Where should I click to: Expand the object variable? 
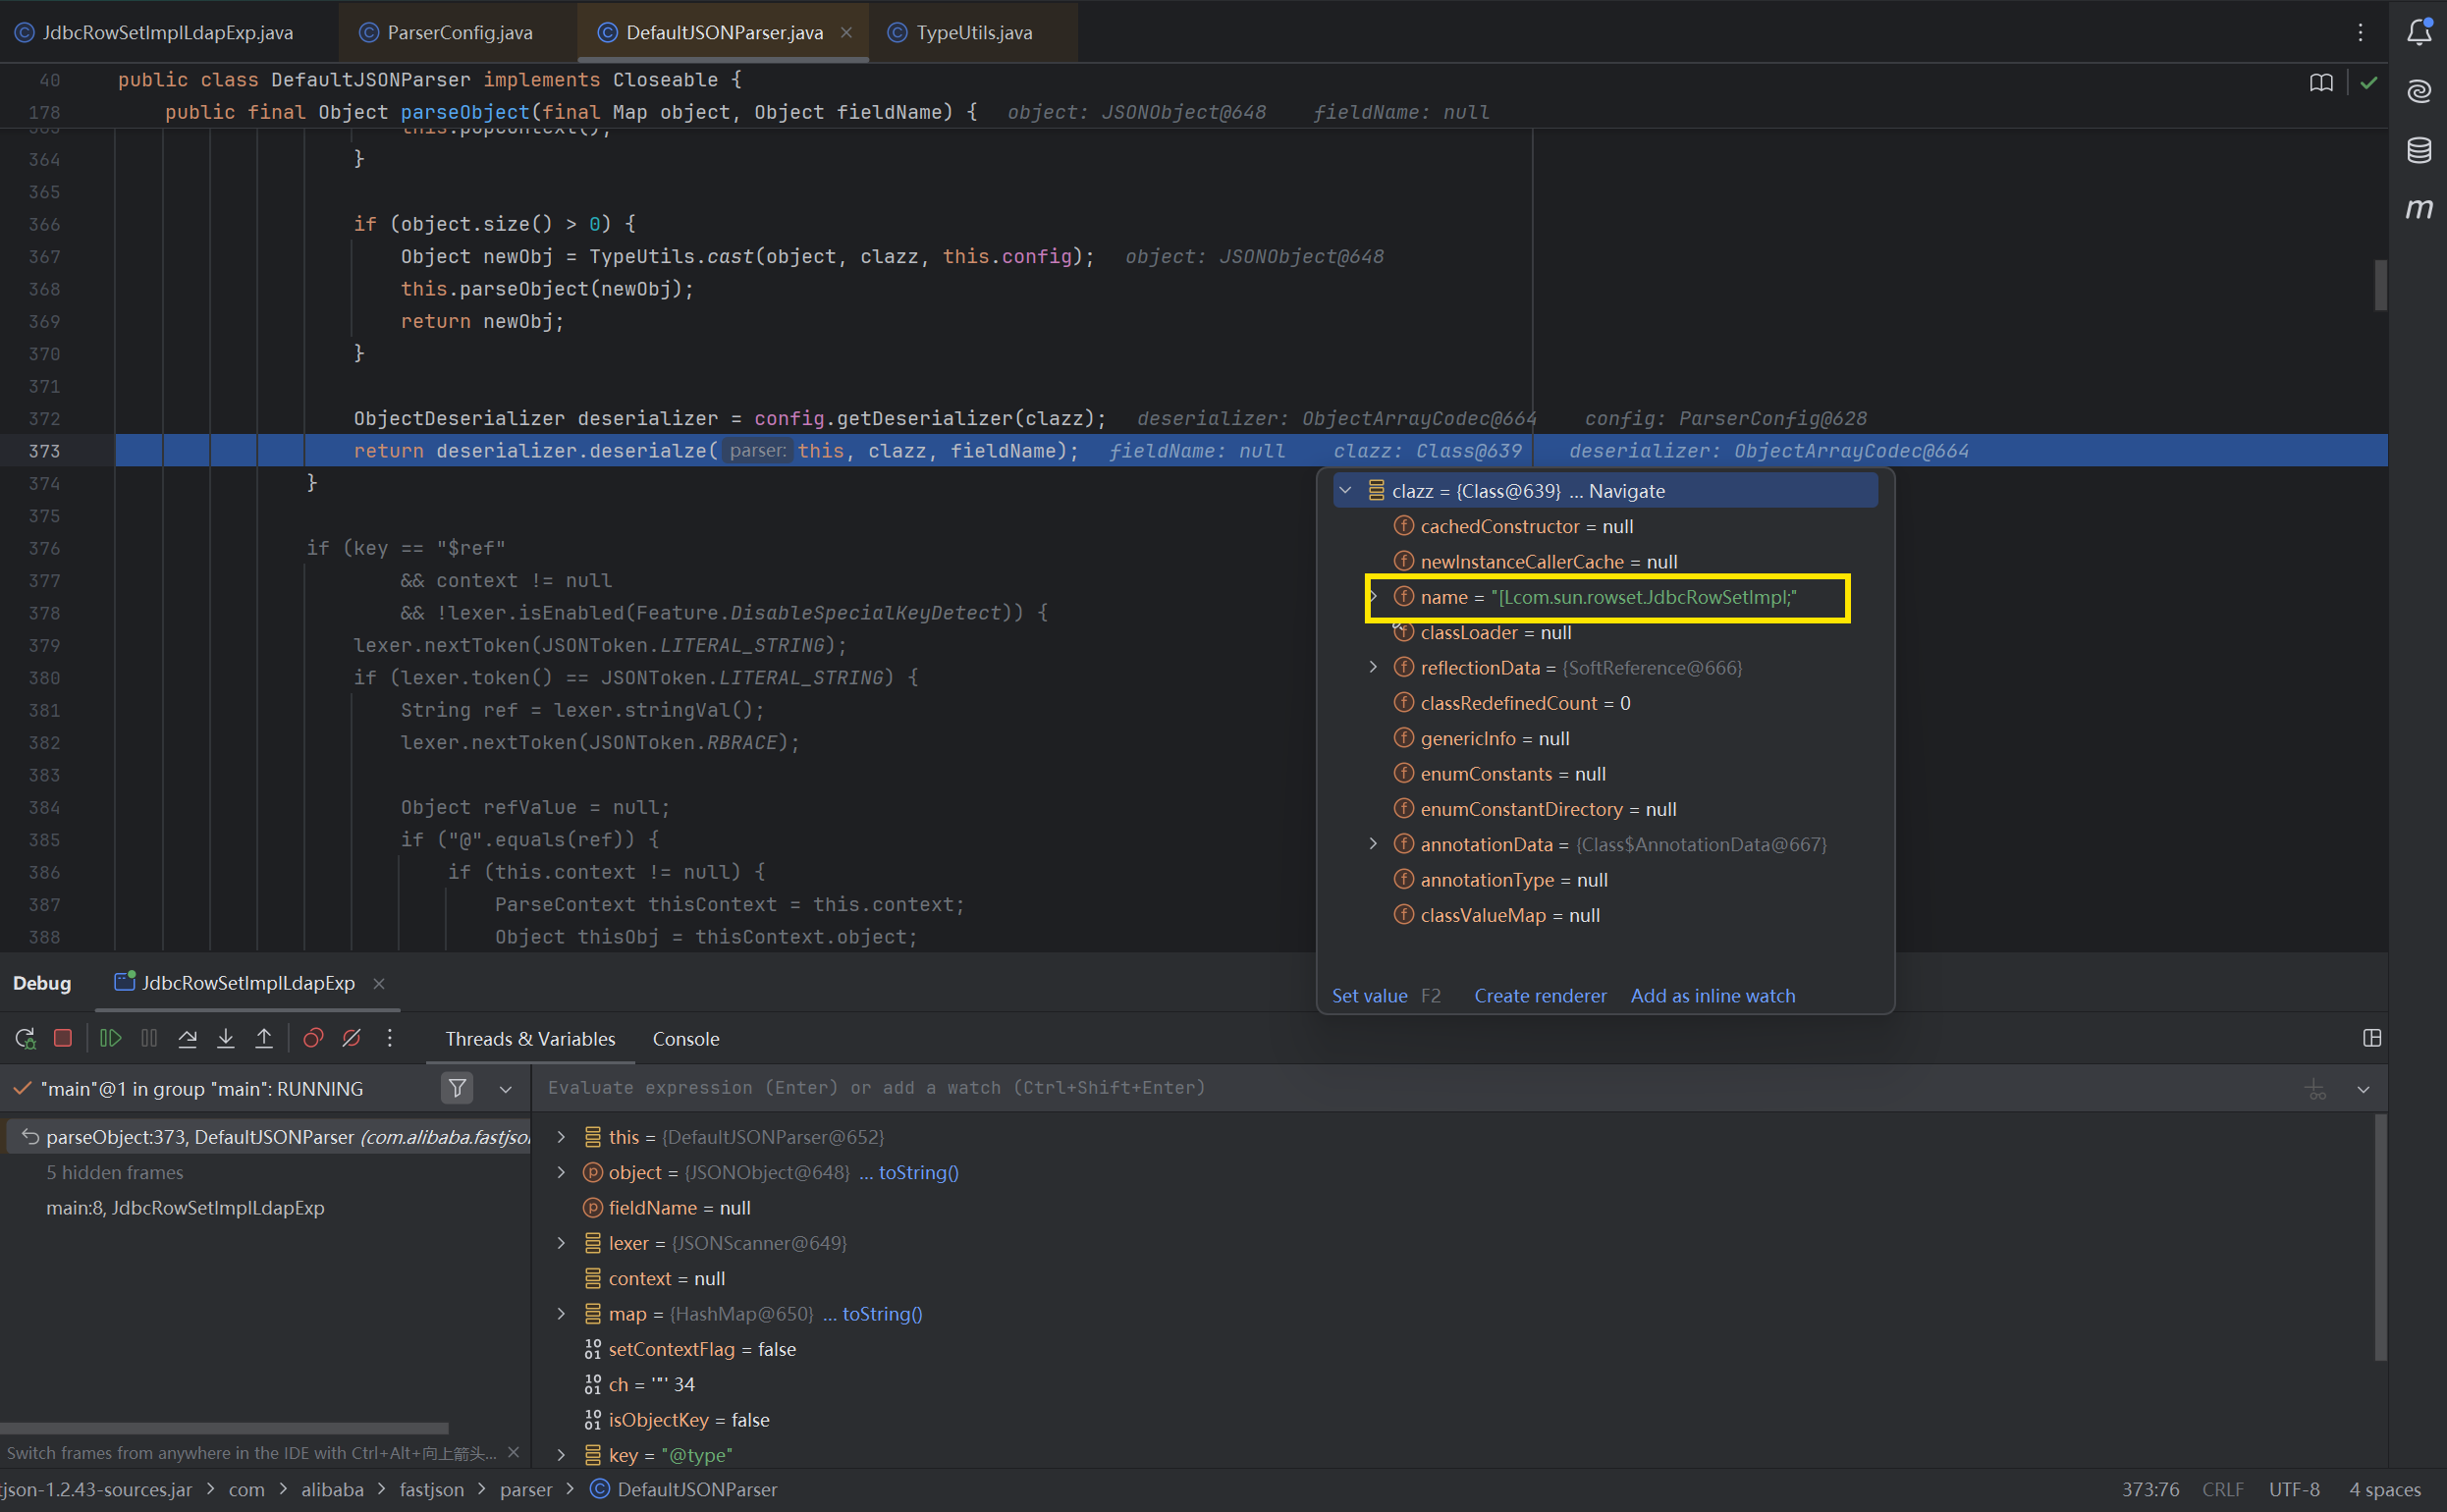click(x=561, y=1172)
